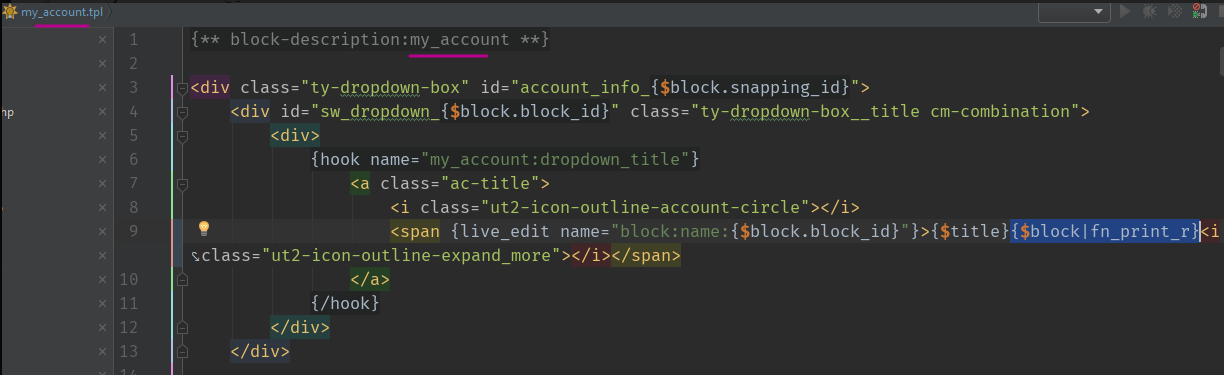Click line number 6 in the gutter

pyautogui.click(x=133, y=160)
